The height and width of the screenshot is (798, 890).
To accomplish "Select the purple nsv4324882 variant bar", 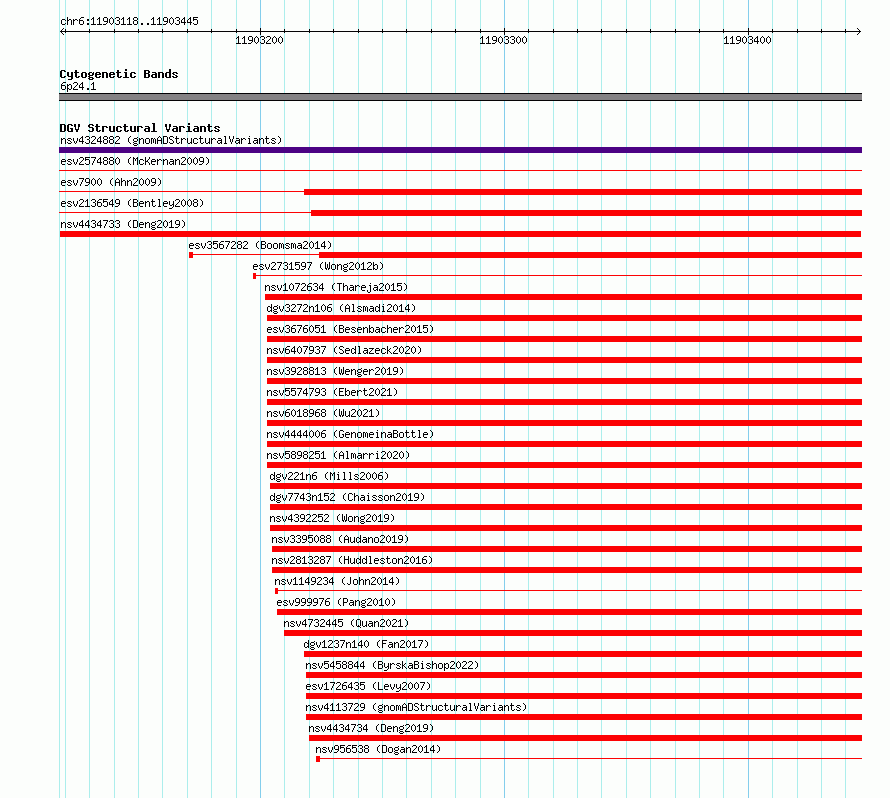I will (x=460, y=150).
